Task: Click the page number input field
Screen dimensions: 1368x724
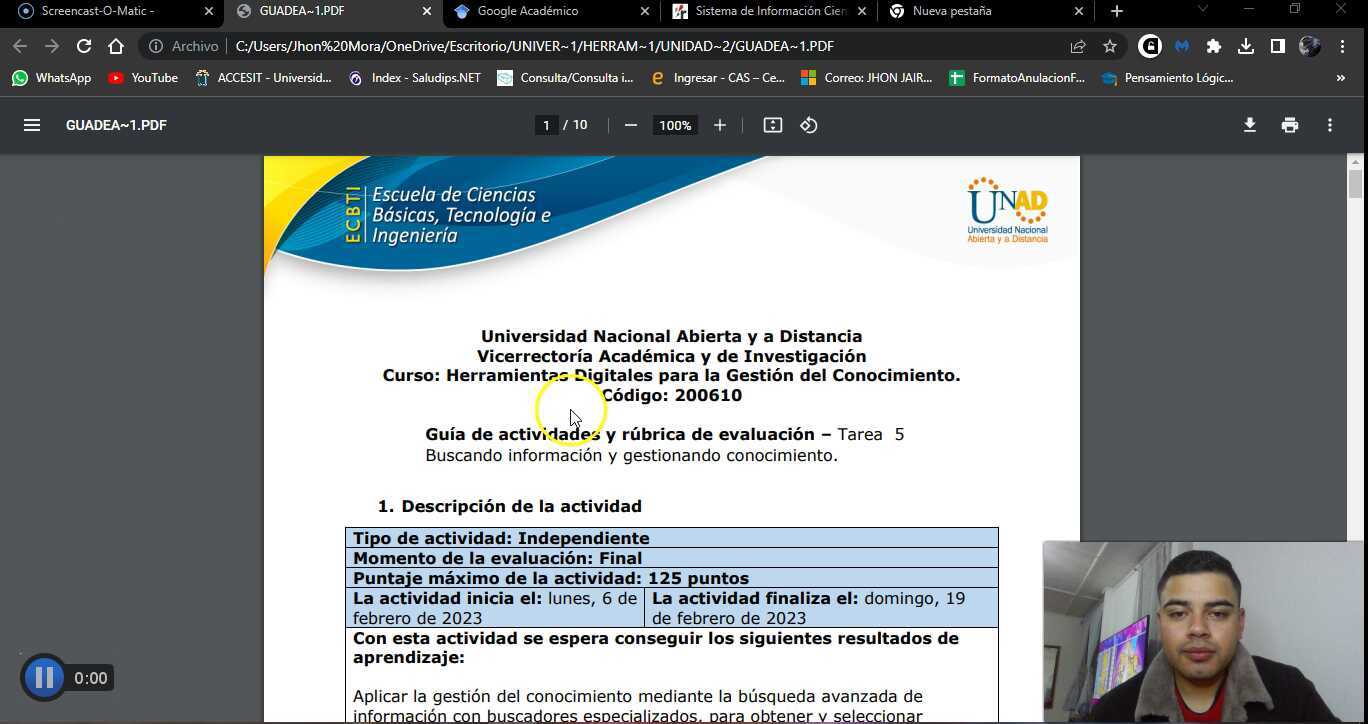Action: point(546,125)
